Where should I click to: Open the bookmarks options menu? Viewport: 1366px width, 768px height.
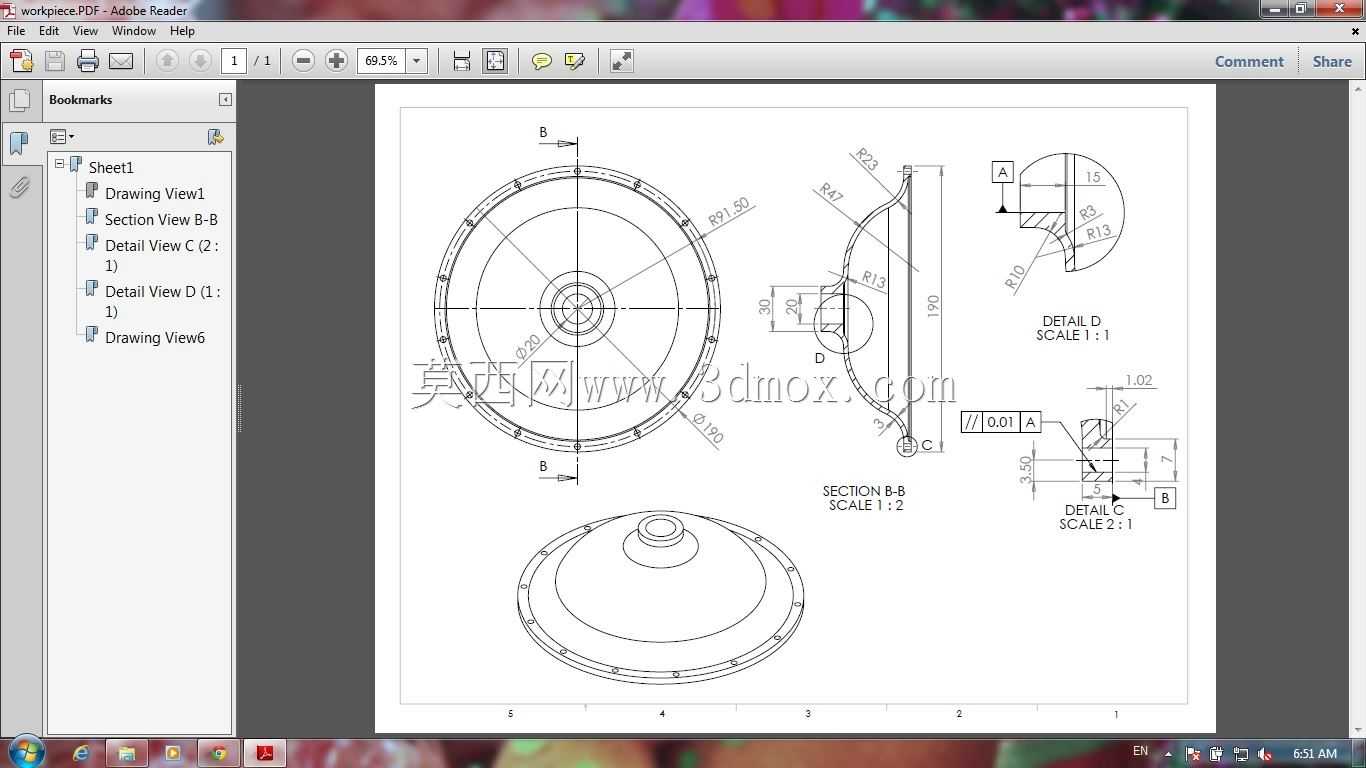[62, 137]
